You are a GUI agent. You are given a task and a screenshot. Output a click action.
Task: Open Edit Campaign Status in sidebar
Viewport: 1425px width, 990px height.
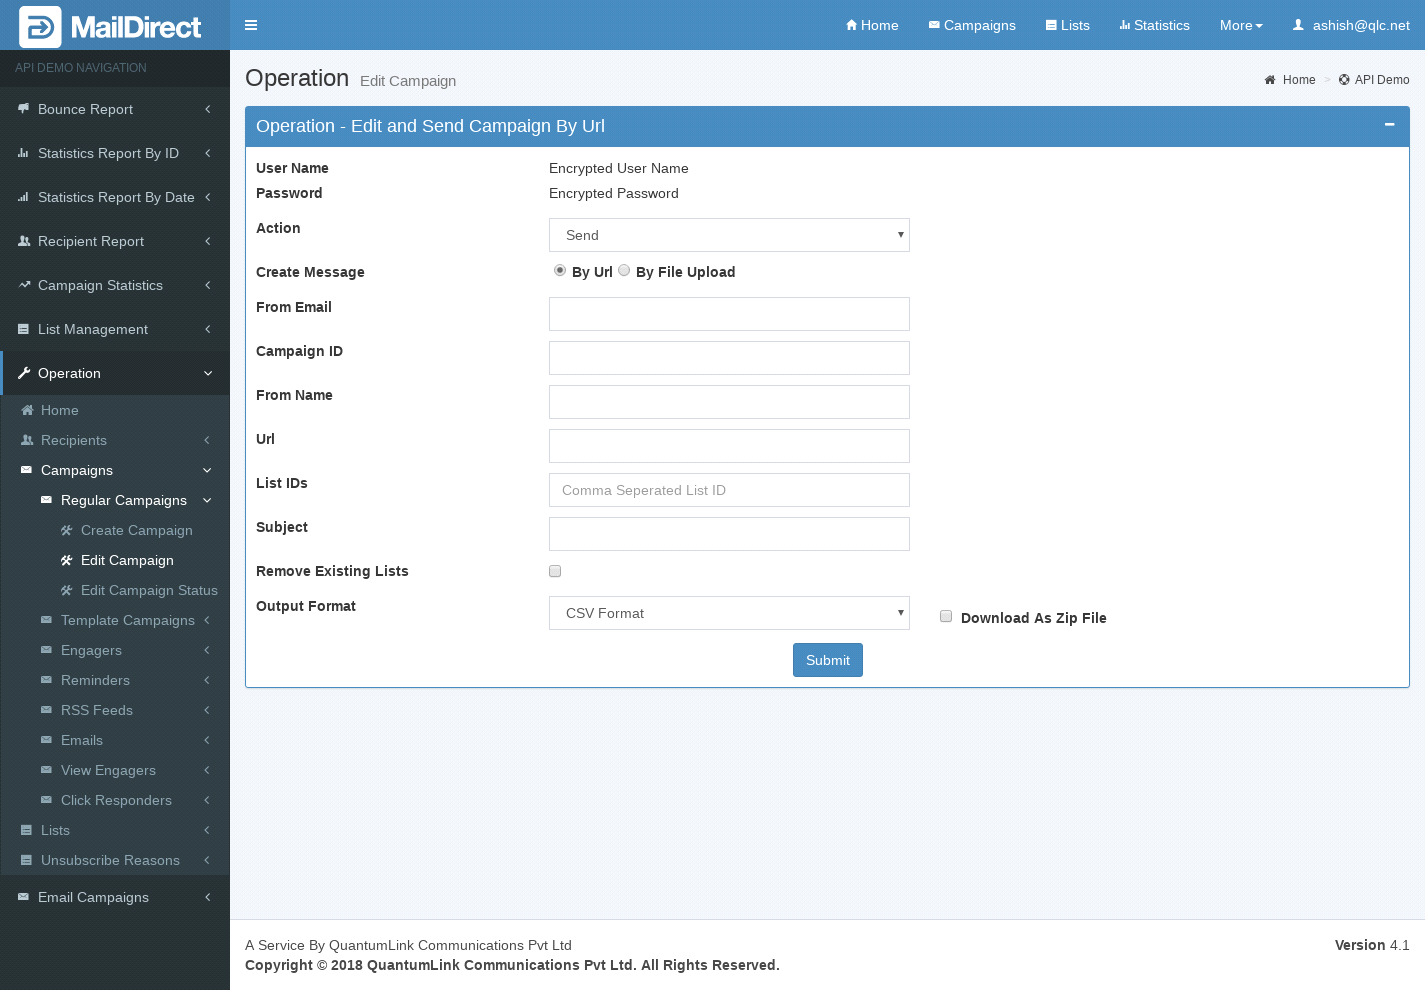point(149,590)
